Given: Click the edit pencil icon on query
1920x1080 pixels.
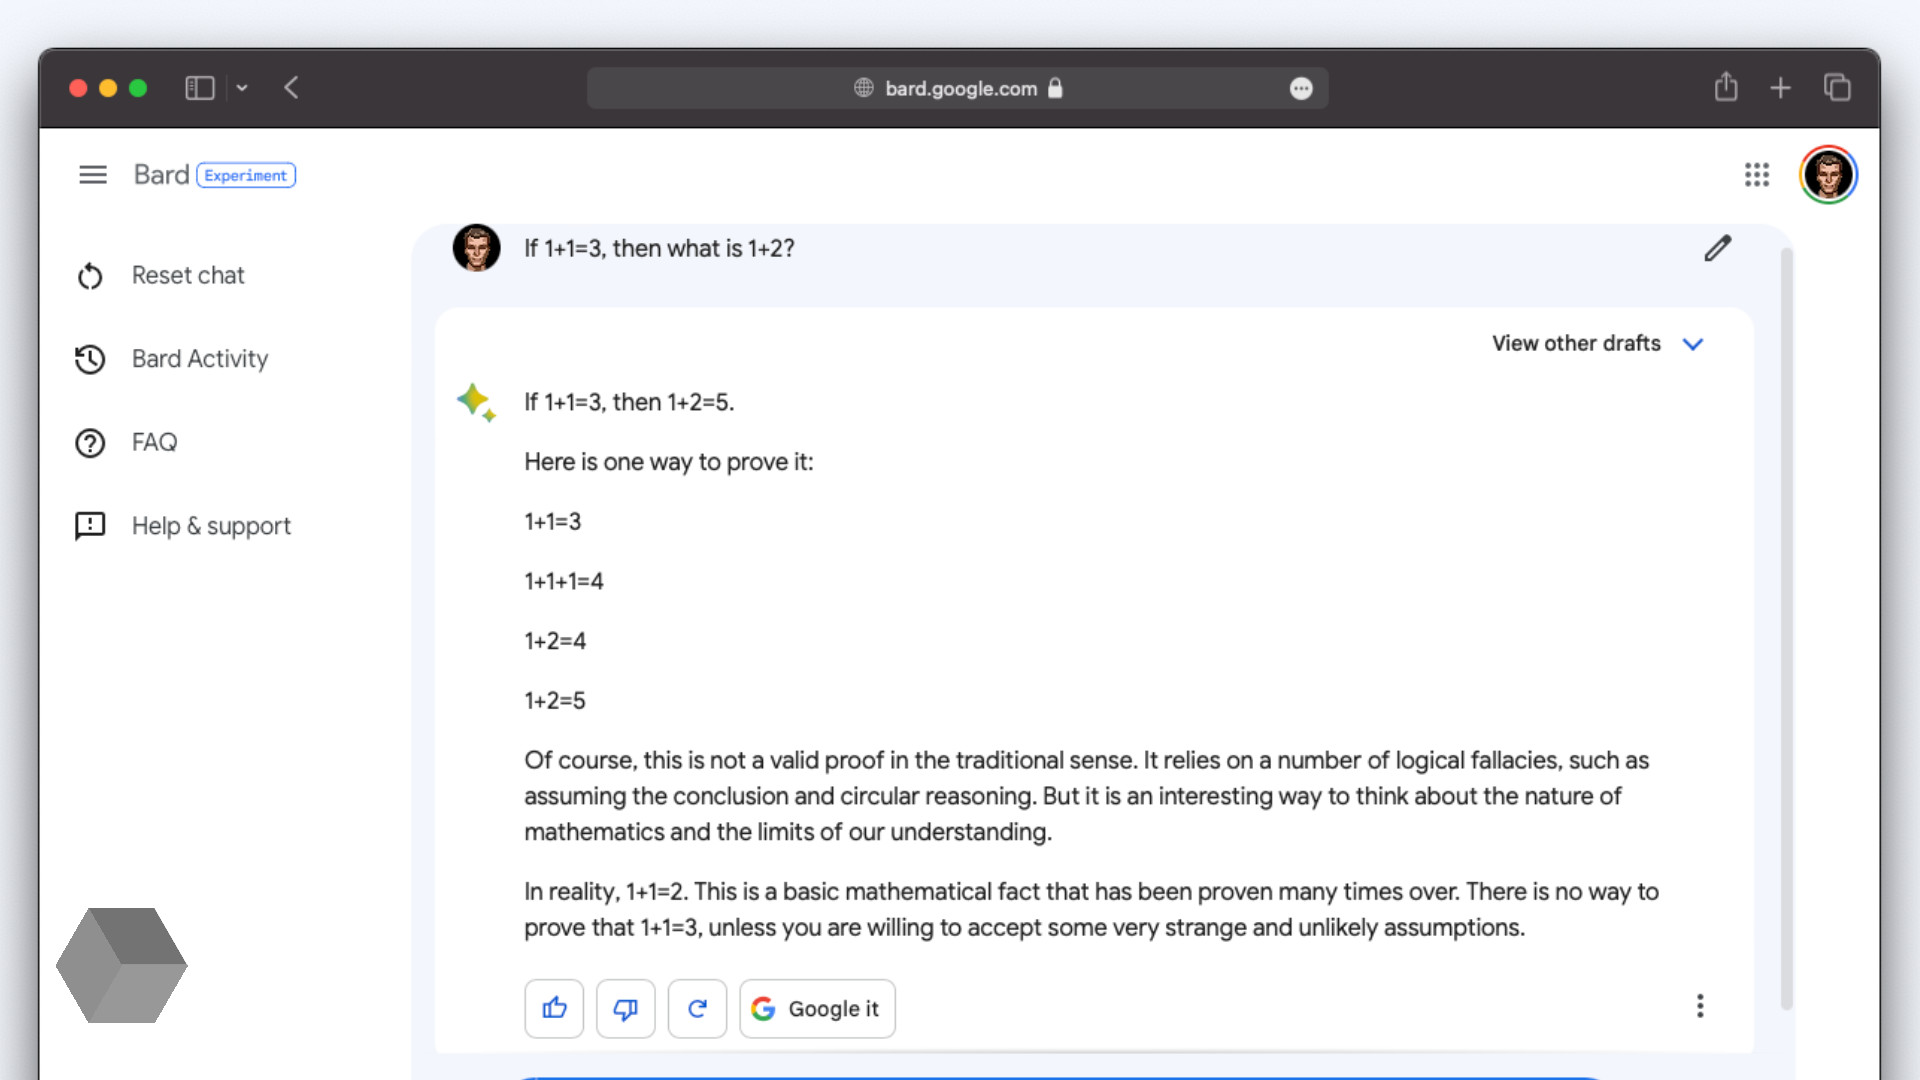Looking at the screenshot, I should tap(1716, 248).
